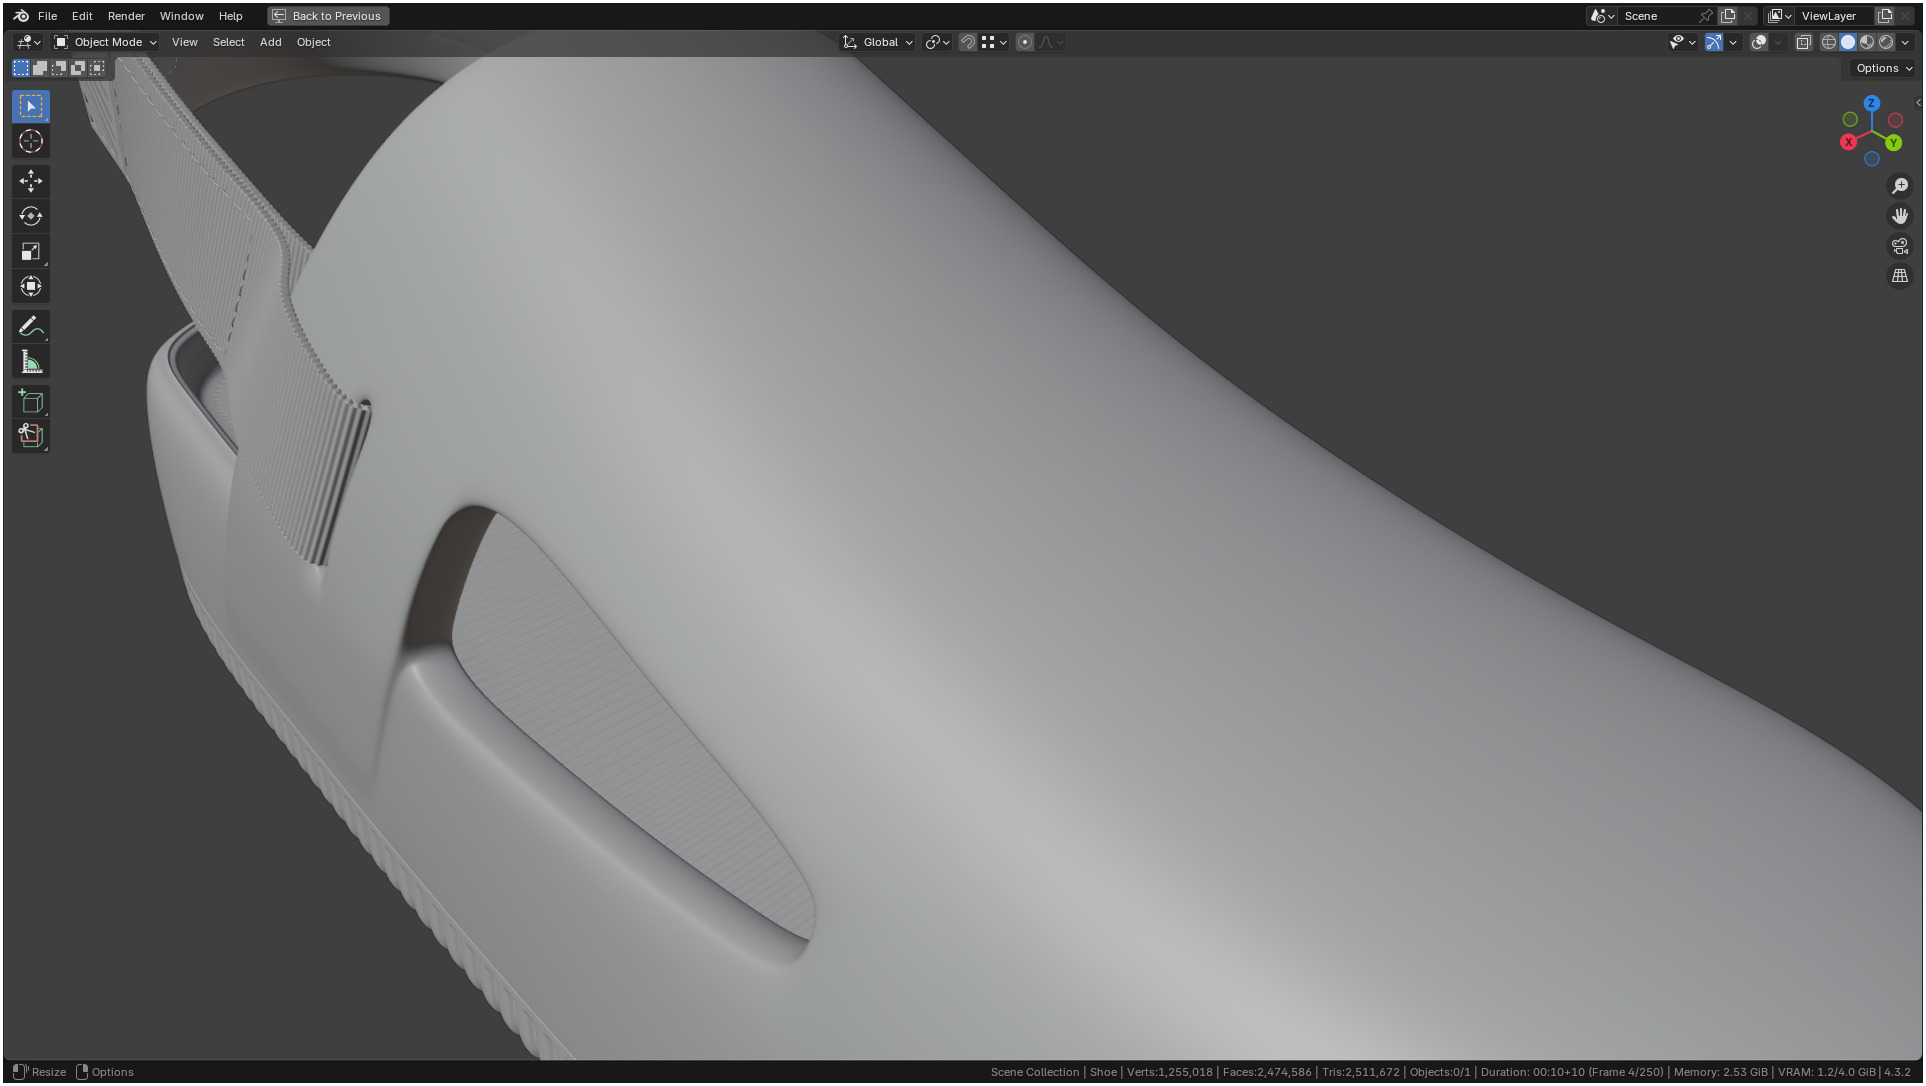Image resolution: width=1926 pixels, height=1086 pixels.
Task: Switch to wireframe shading
Action: coord(1829,42)
